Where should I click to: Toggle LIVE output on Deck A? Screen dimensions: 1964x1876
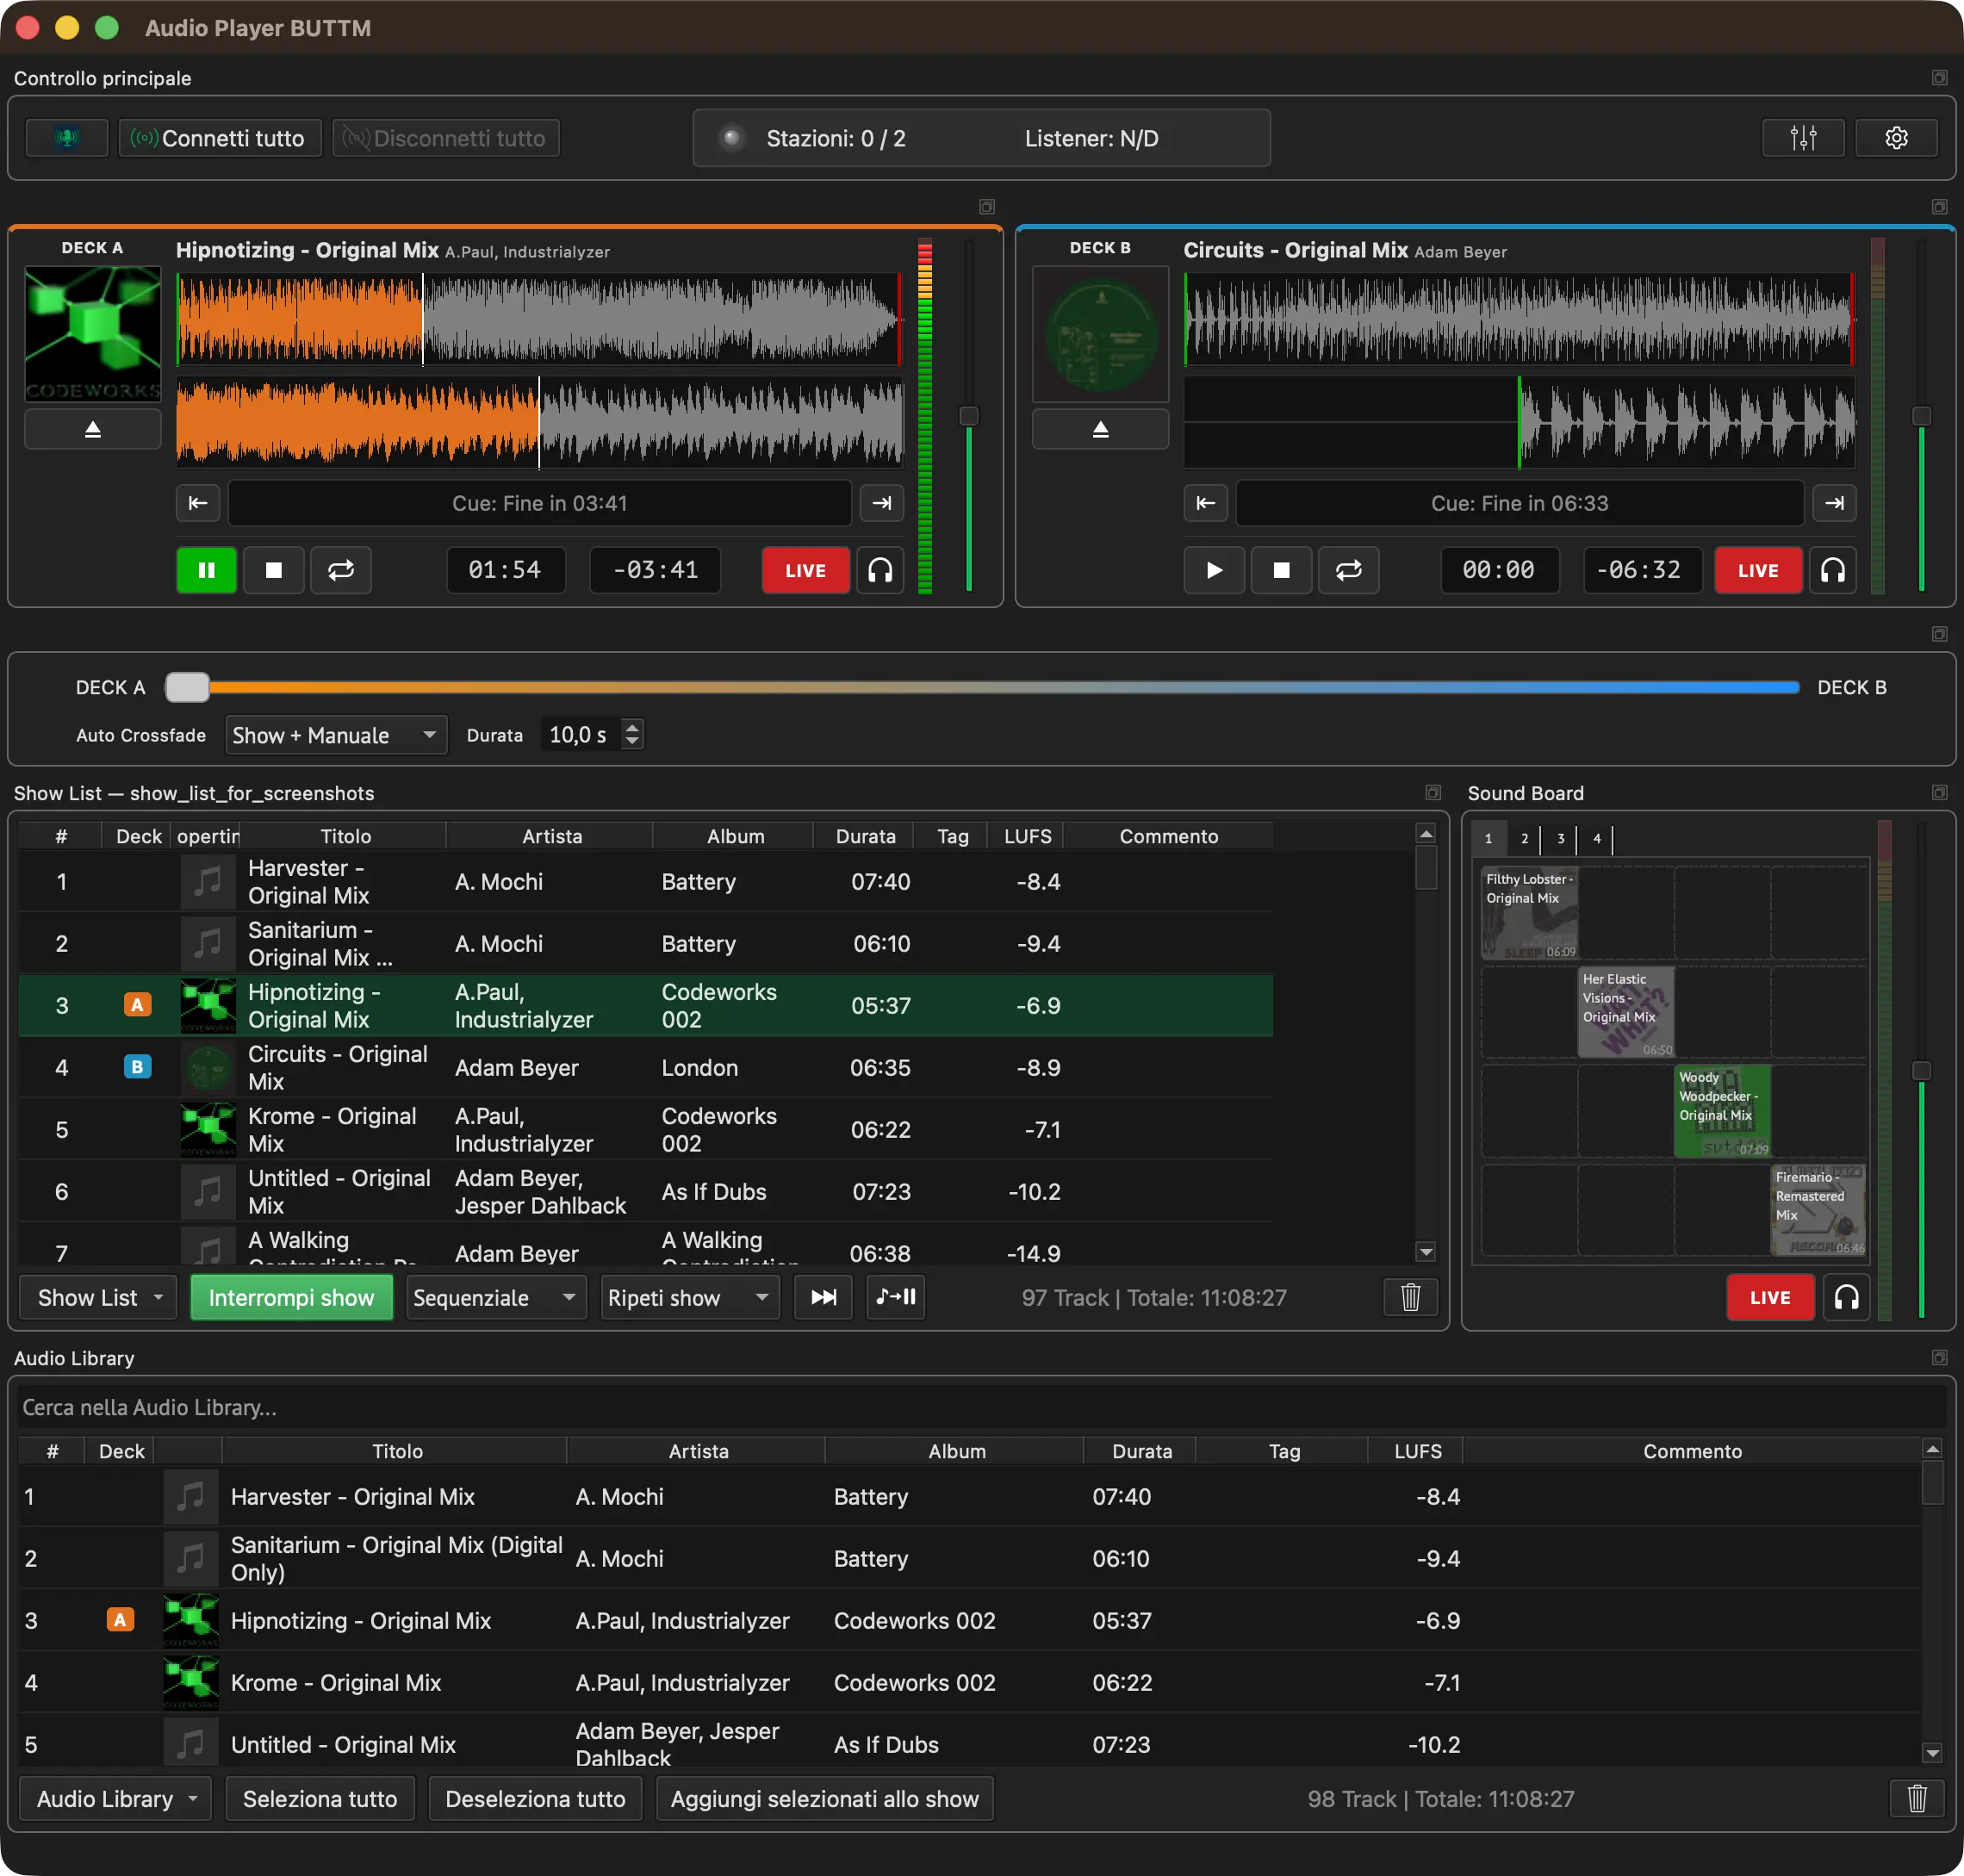point(806,570)
